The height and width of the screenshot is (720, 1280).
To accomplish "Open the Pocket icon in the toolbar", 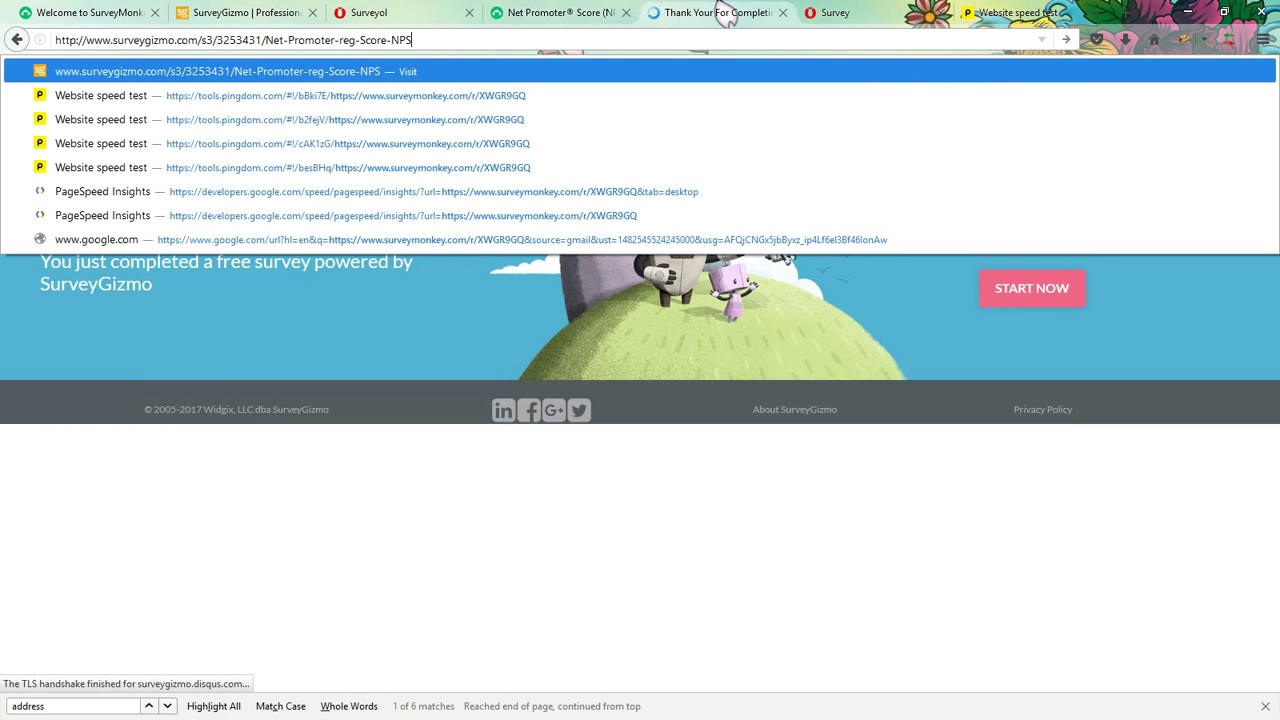I will pos(1097,40).
